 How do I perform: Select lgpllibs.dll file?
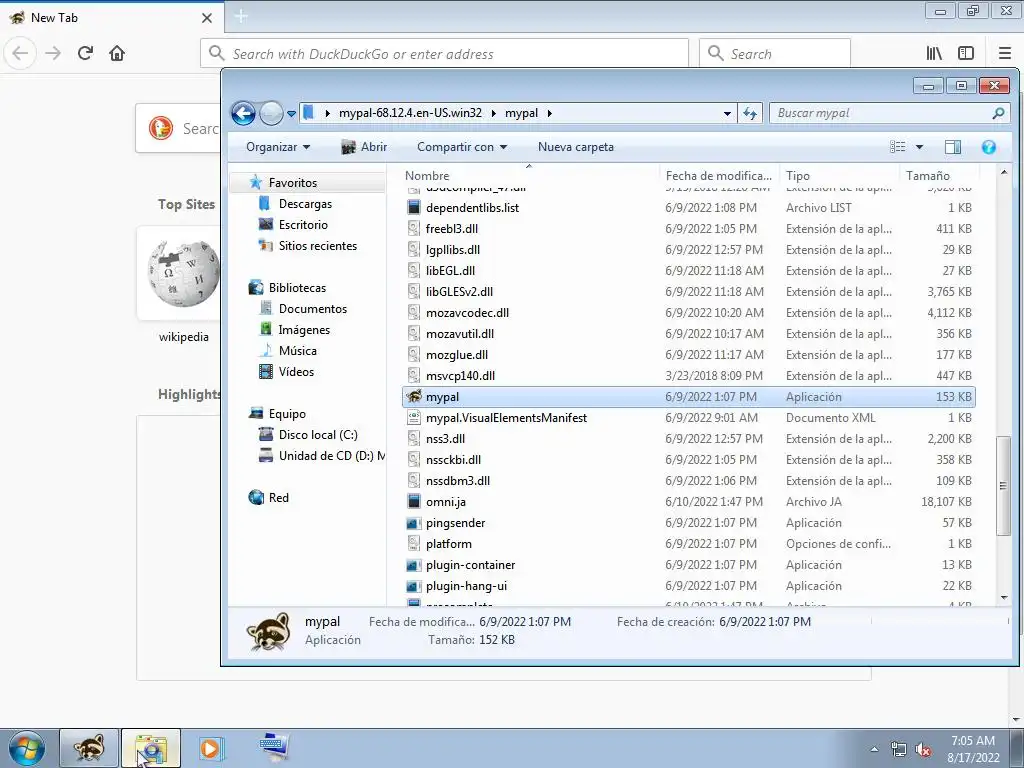453,249
